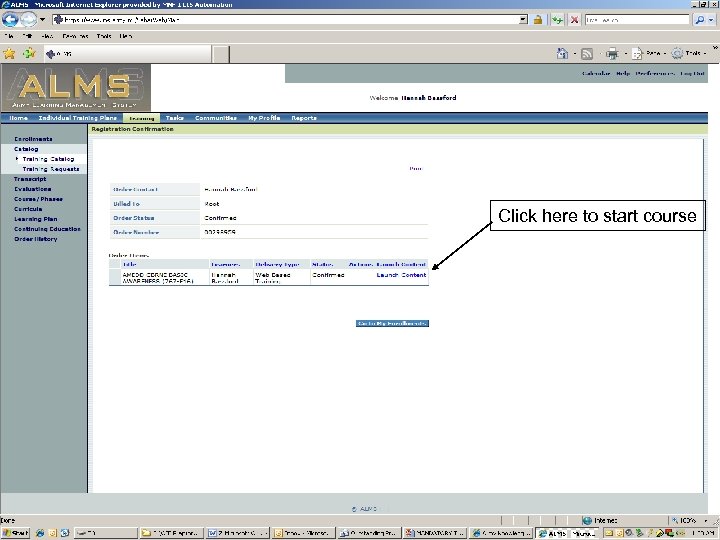Screen dimensions: 720x540
Task: Open Training Requests sidebar sub-item
Action: (51, 169)
